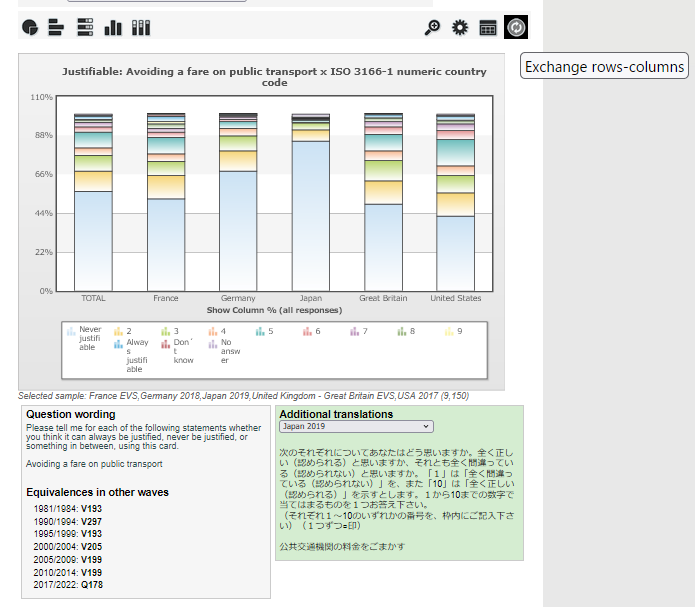This screenshot has height=607, width=695.
Task: Open chart settings gear icon
Action: pos(460,27)
